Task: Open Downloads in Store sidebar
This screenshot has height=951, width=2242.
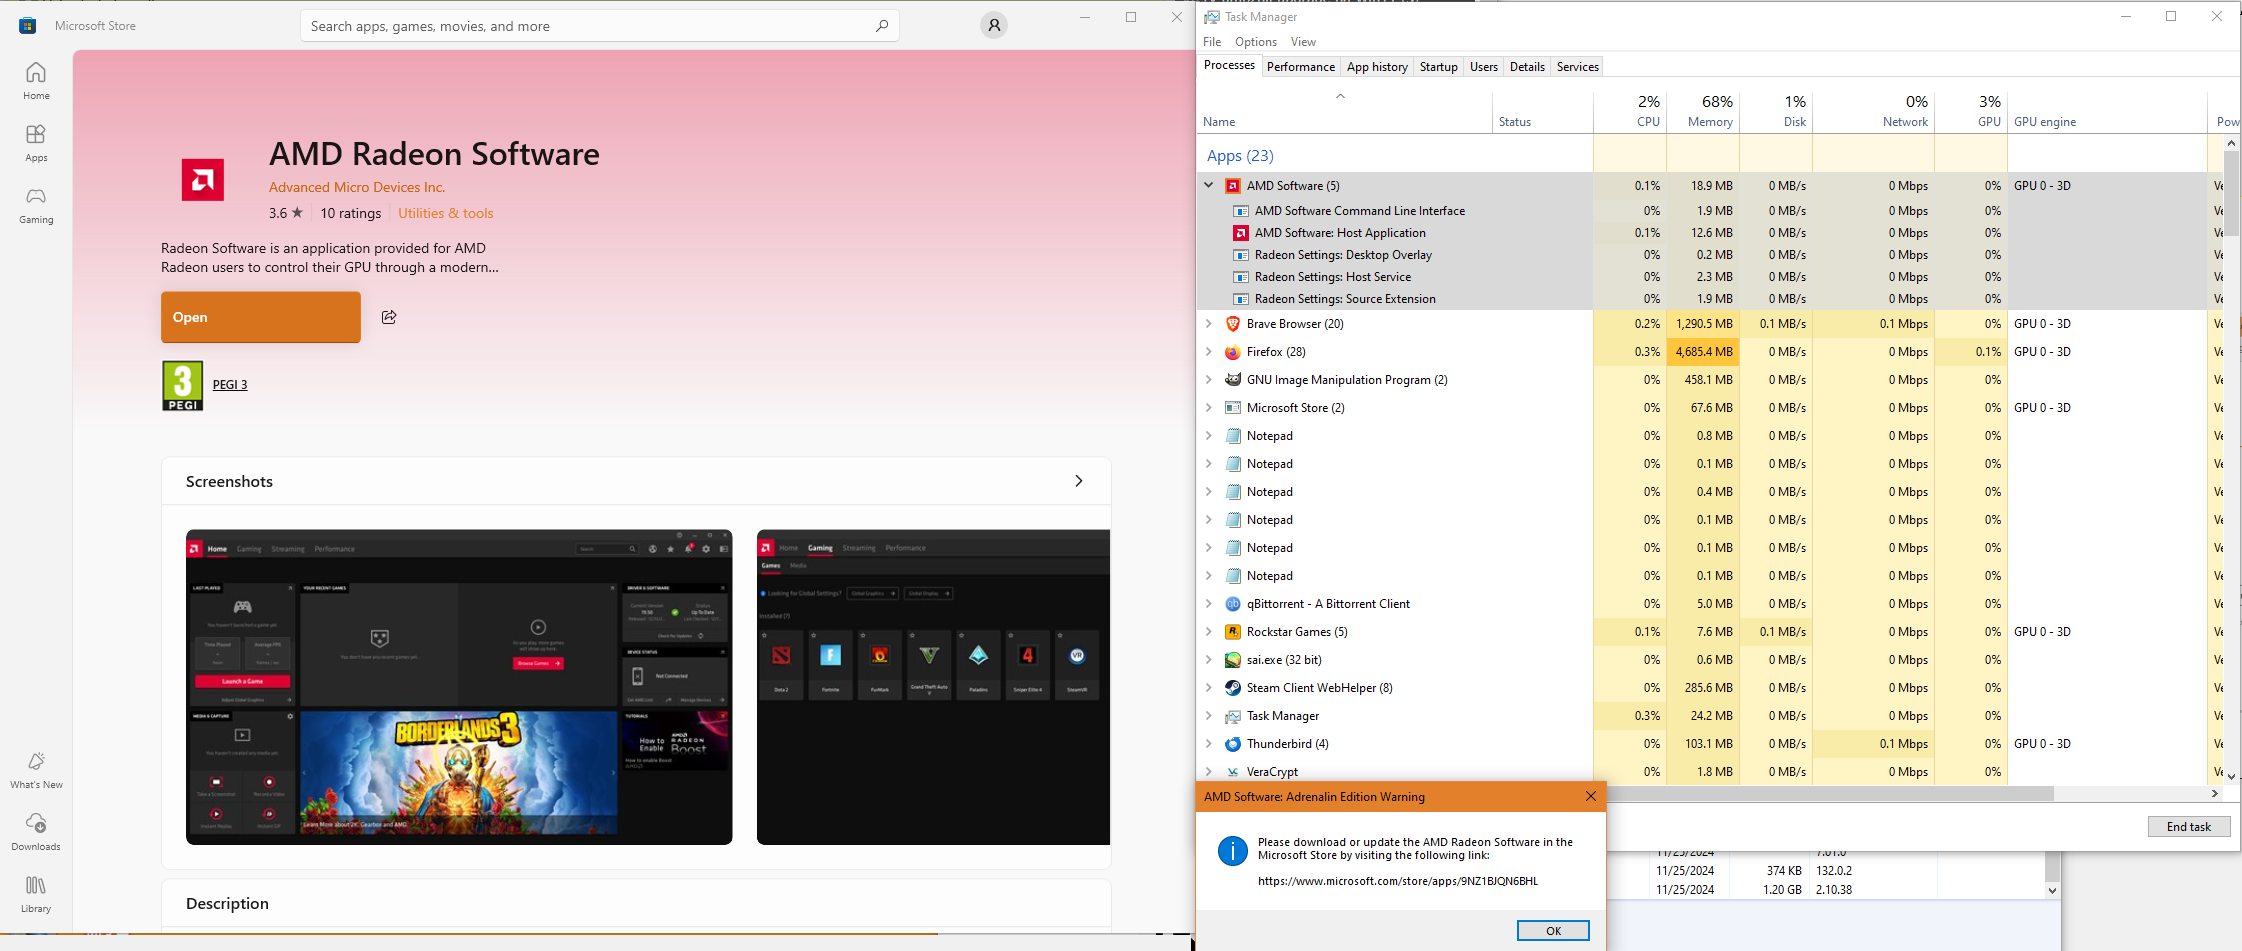Action: pyautogui.click(x=36, y=832)
